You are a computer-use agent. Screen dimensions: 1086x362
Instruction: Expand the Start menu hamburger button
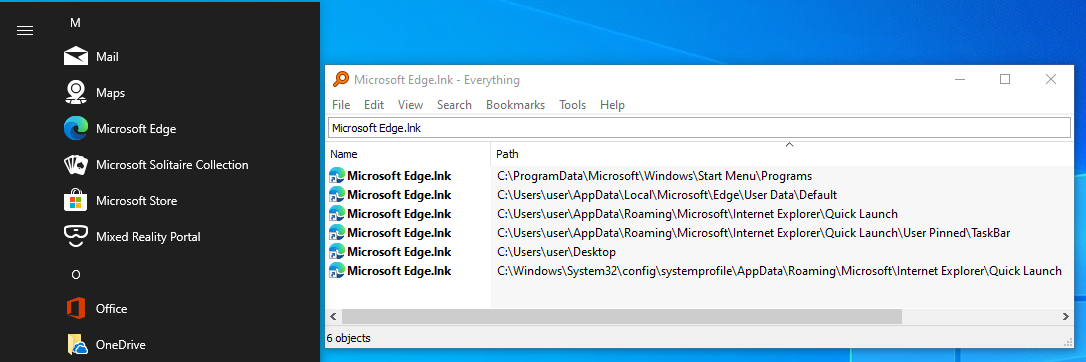tap(25, 30)
